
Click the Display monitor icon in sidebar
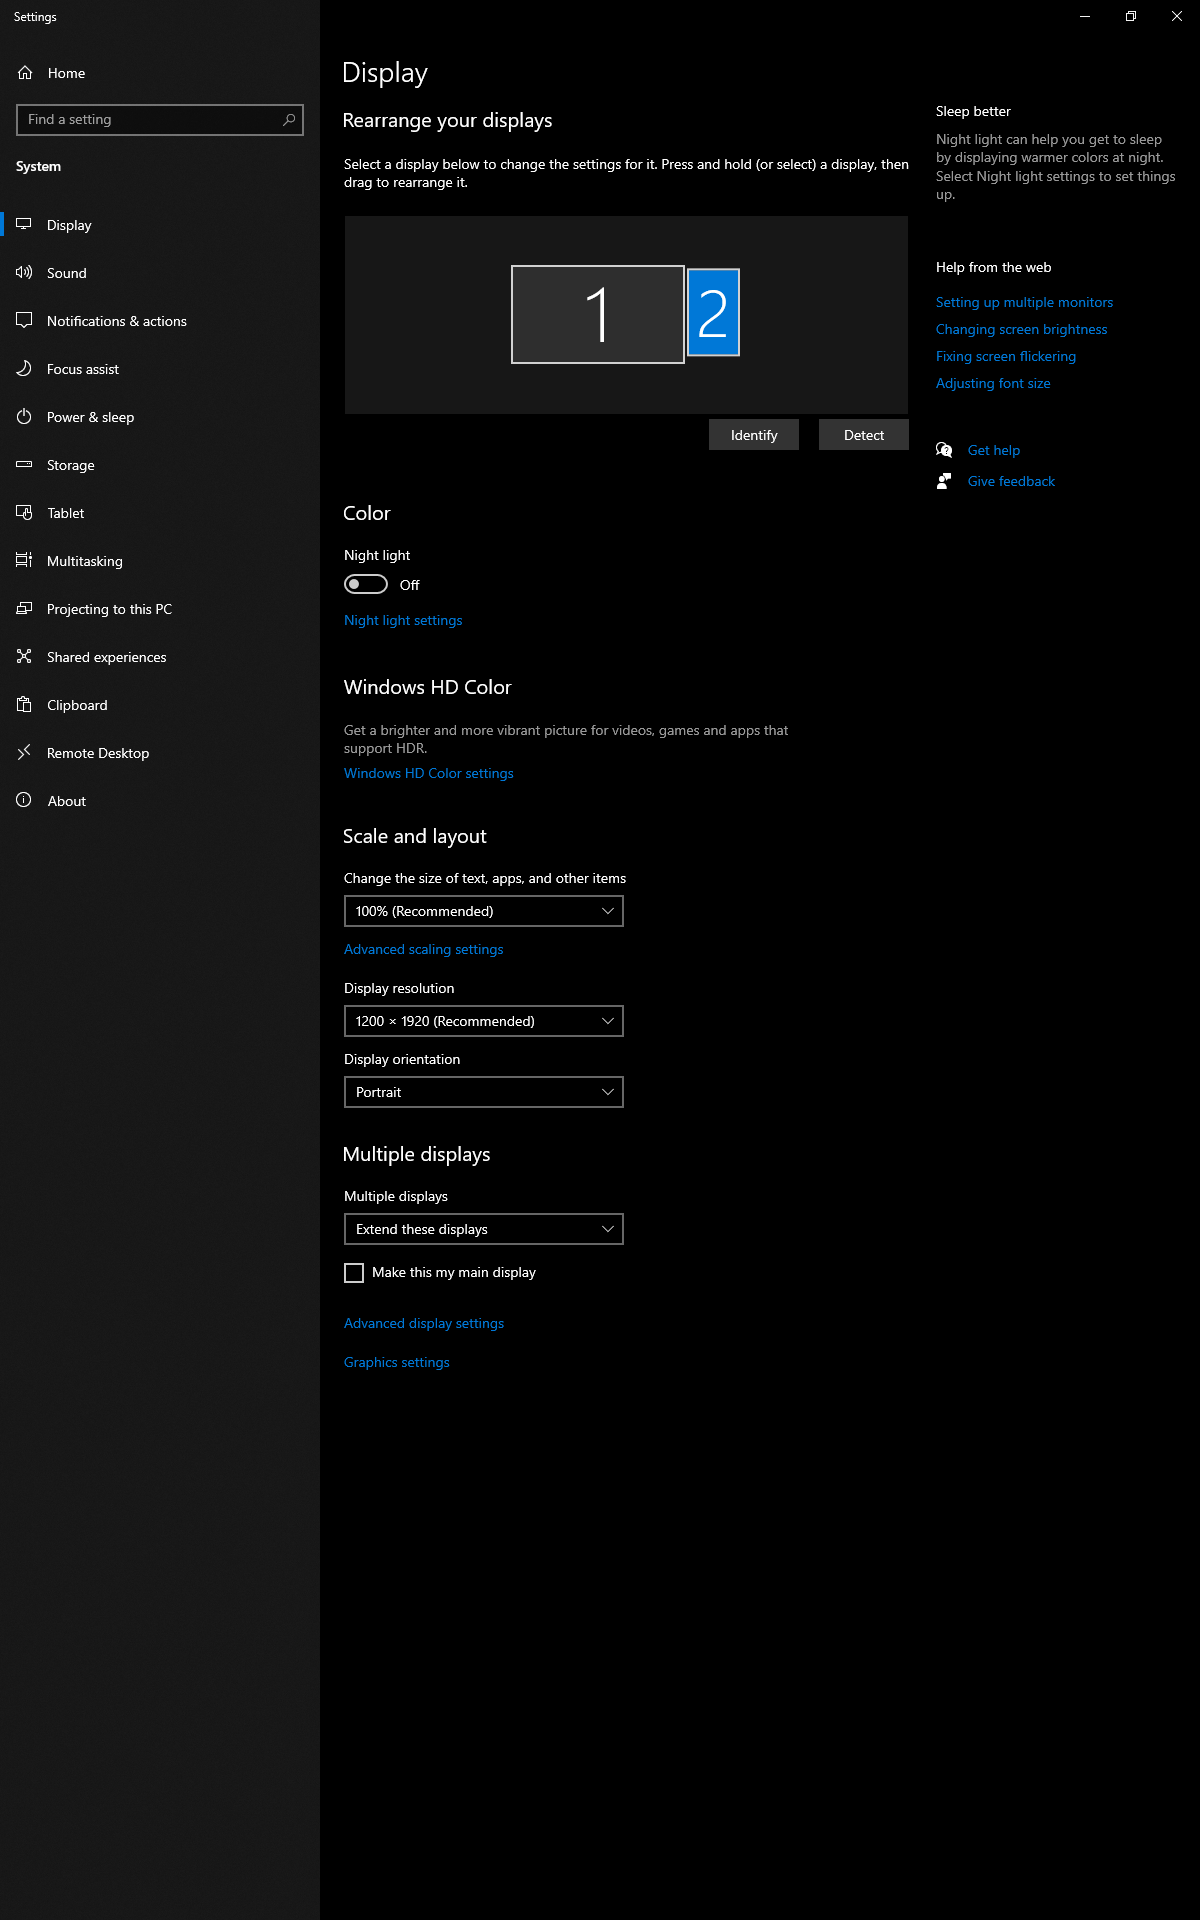[24, 224]
